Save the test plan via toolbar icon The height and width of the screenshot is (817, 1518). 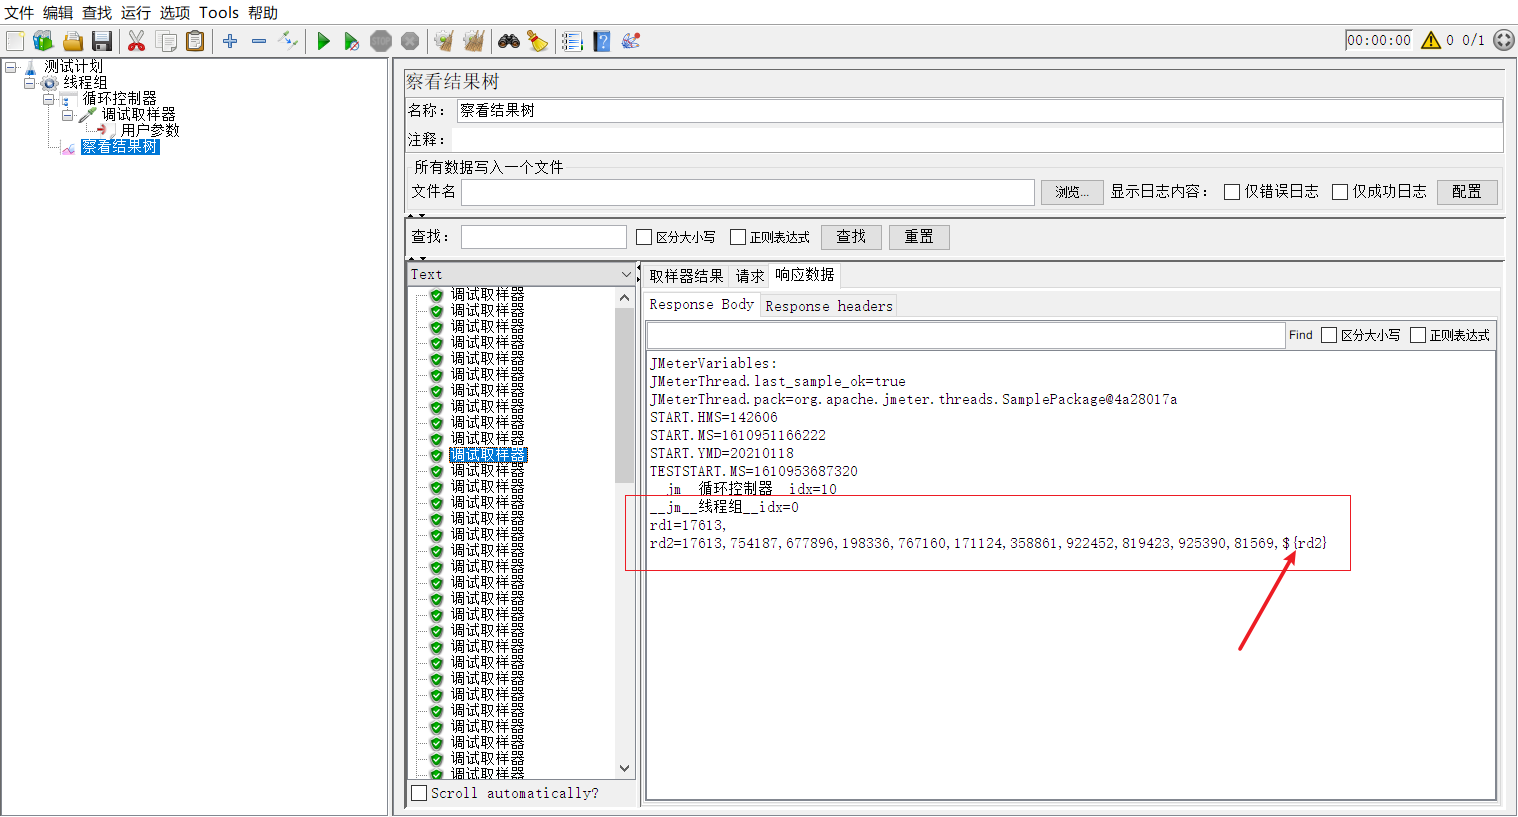[103, 41]
